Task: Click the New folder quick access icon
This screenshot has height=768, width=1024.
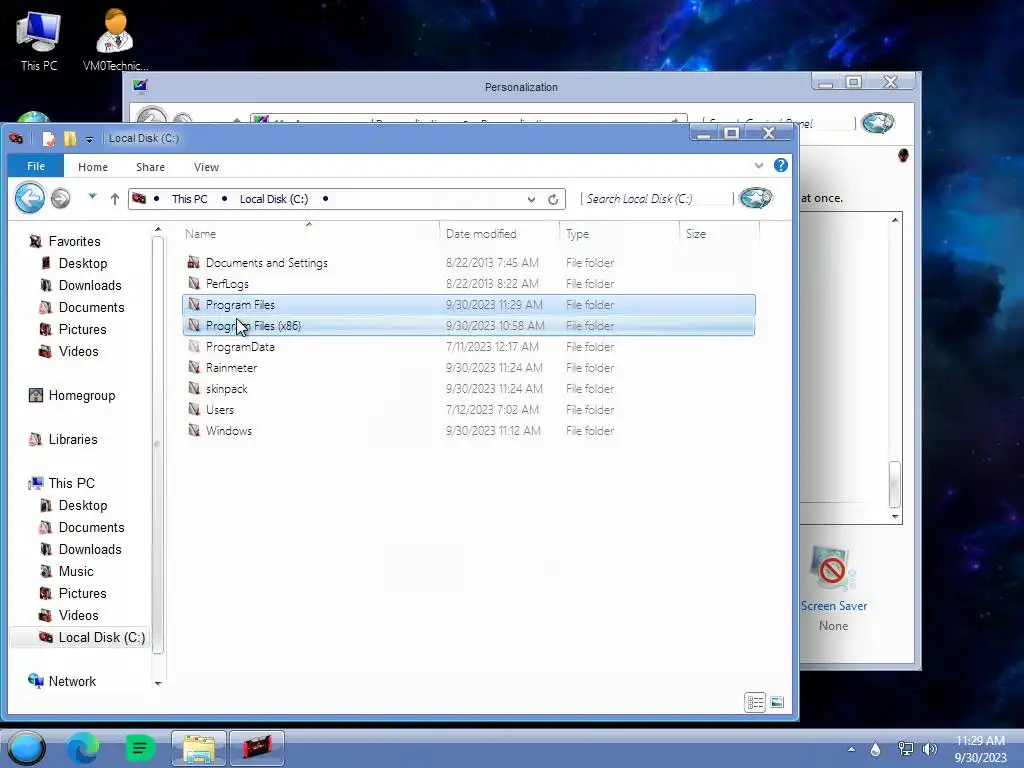Action: [70, 138]
